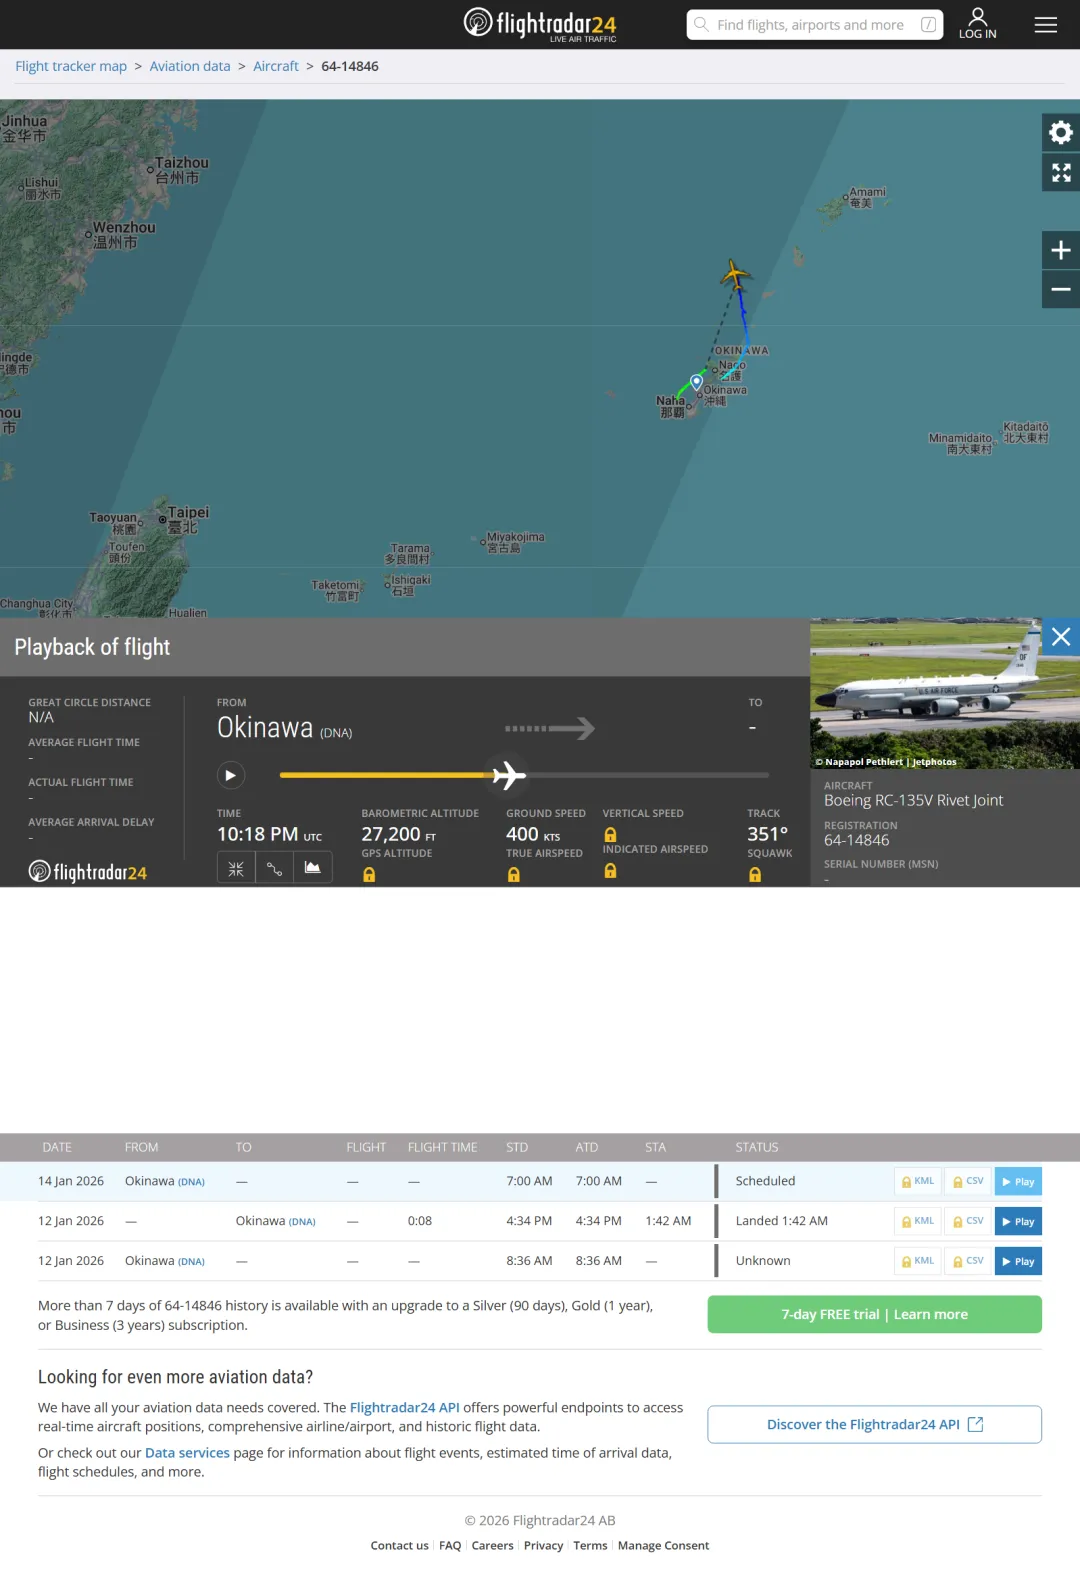Click the 'Scheduled' status text

coord(765,1181)
